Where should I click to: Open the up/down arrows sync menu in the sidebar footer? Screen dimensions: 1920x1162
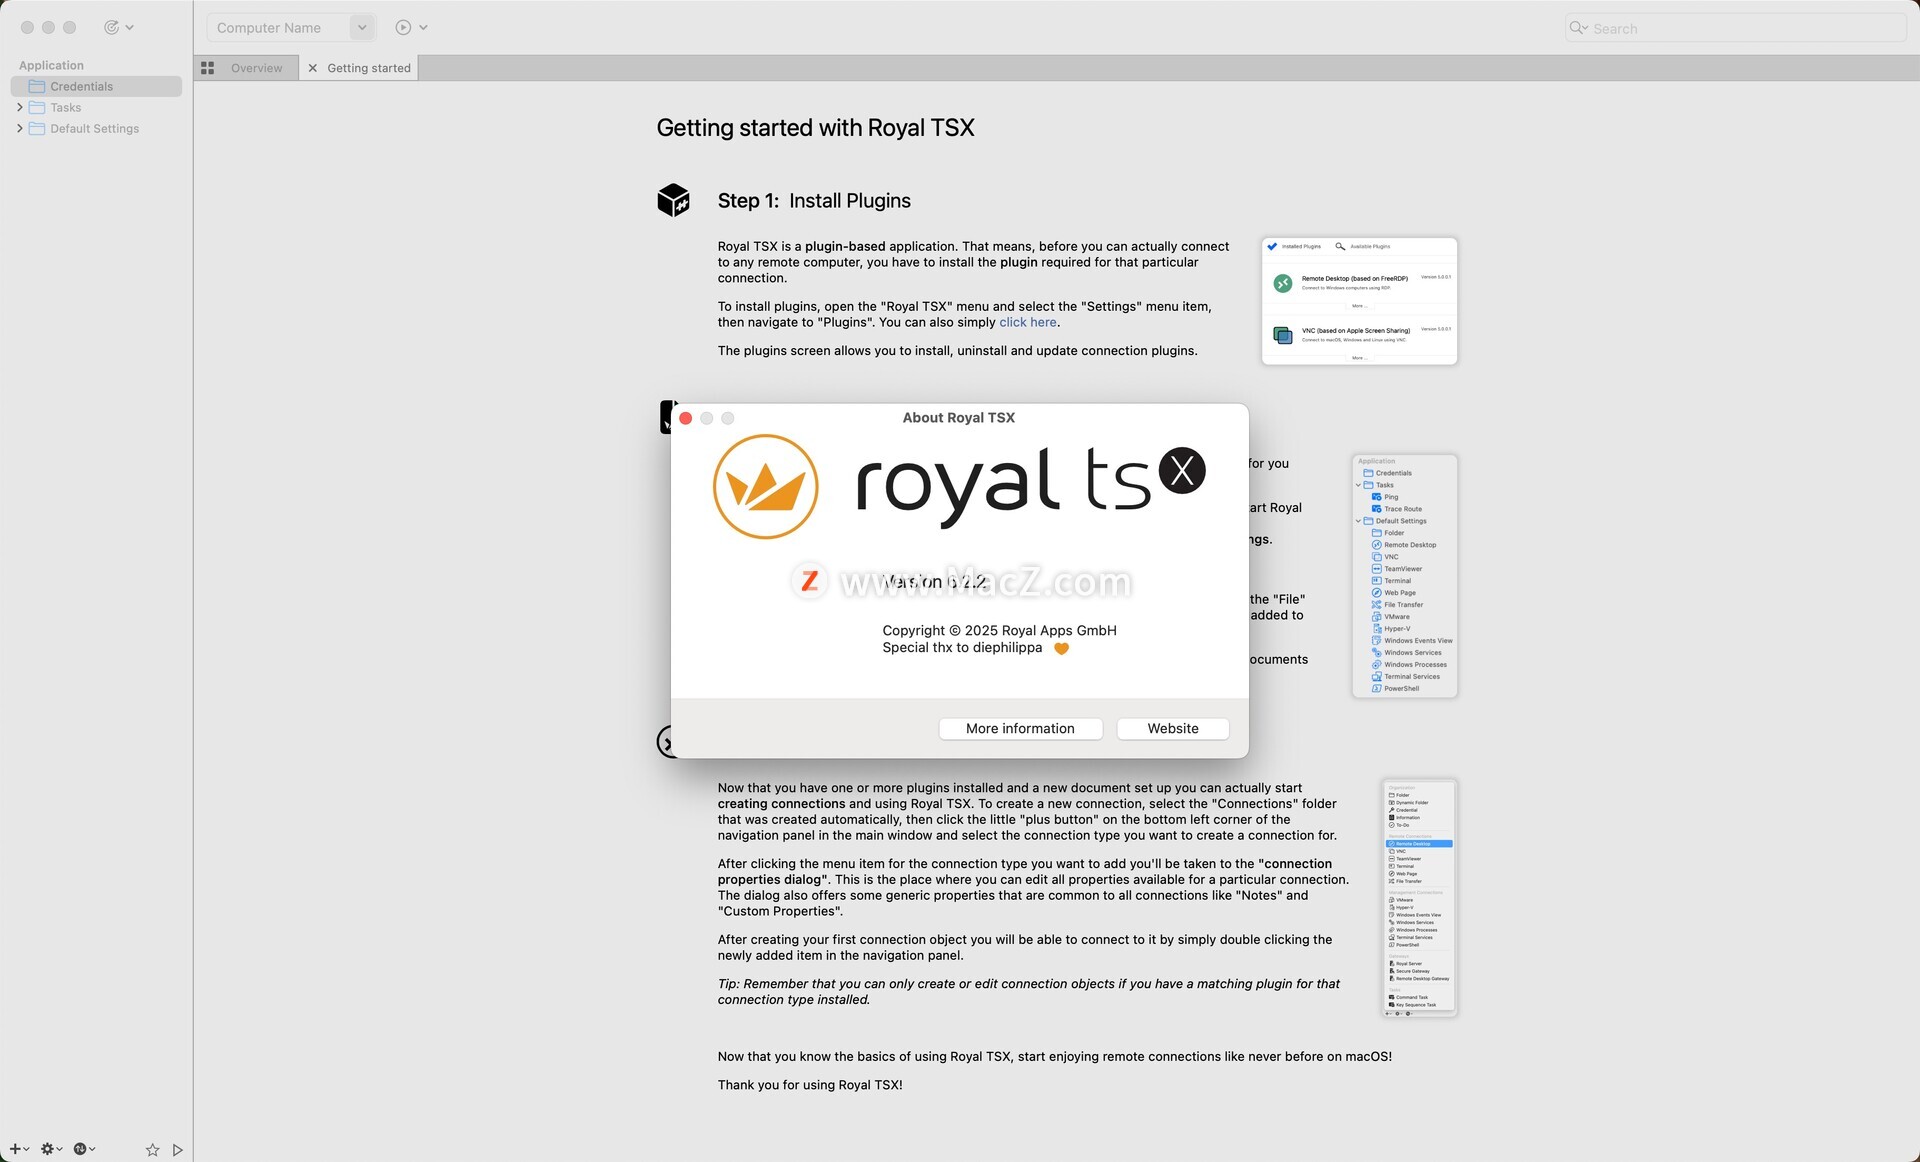point(85,1149)
